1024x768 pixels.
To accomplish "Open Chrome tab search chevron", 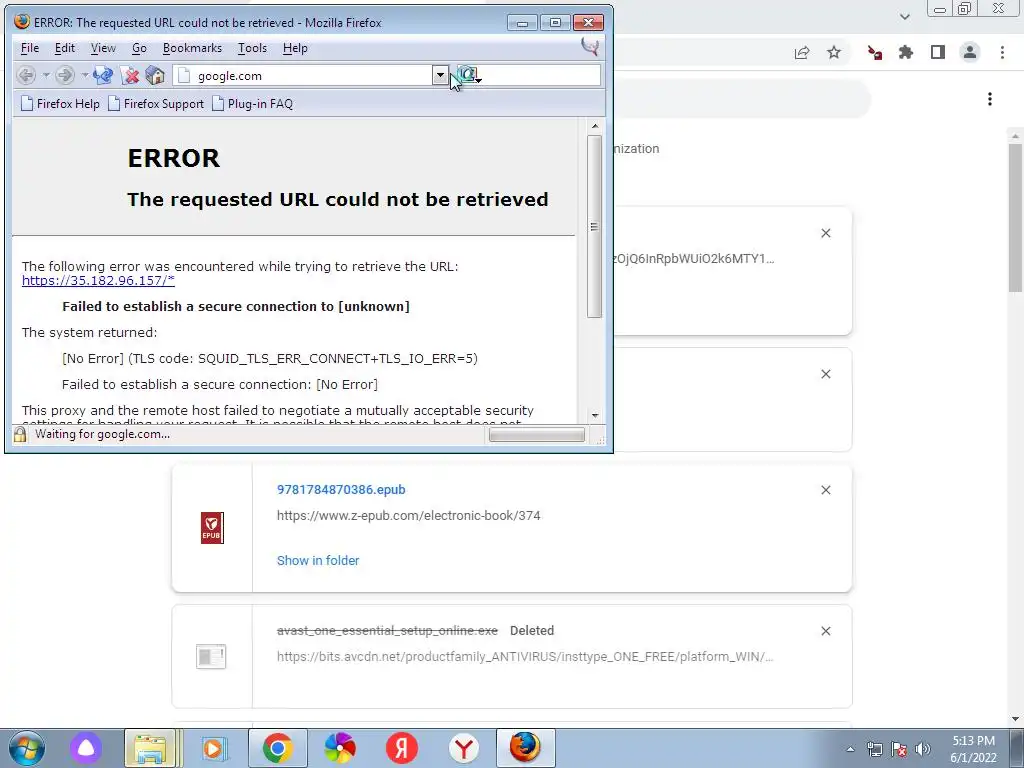I will click(904, 16).
